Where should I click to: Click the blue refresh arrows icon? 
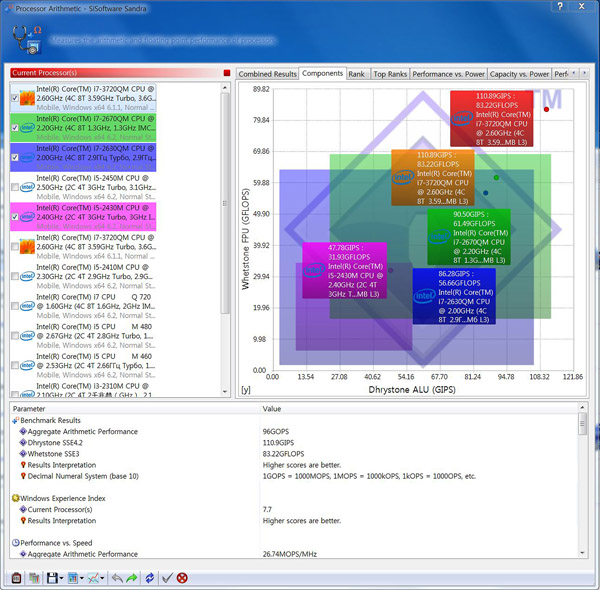150,578
